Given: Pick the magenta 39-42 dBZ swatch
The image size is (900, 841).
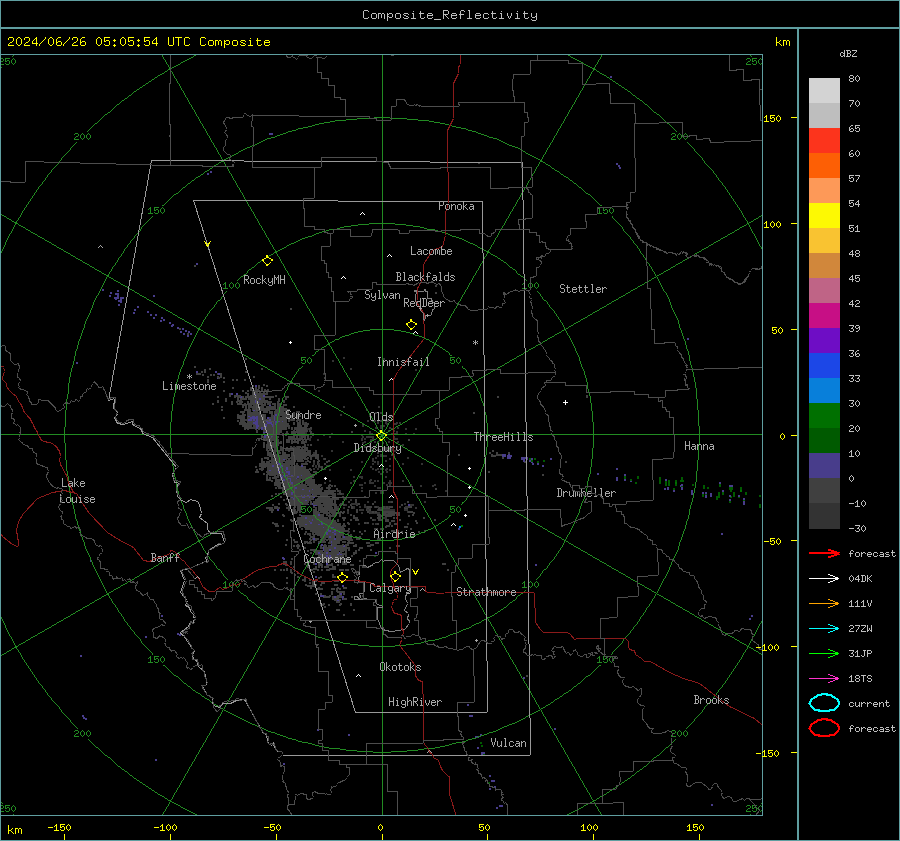Looking at the screenshot, I should point(824,316).
